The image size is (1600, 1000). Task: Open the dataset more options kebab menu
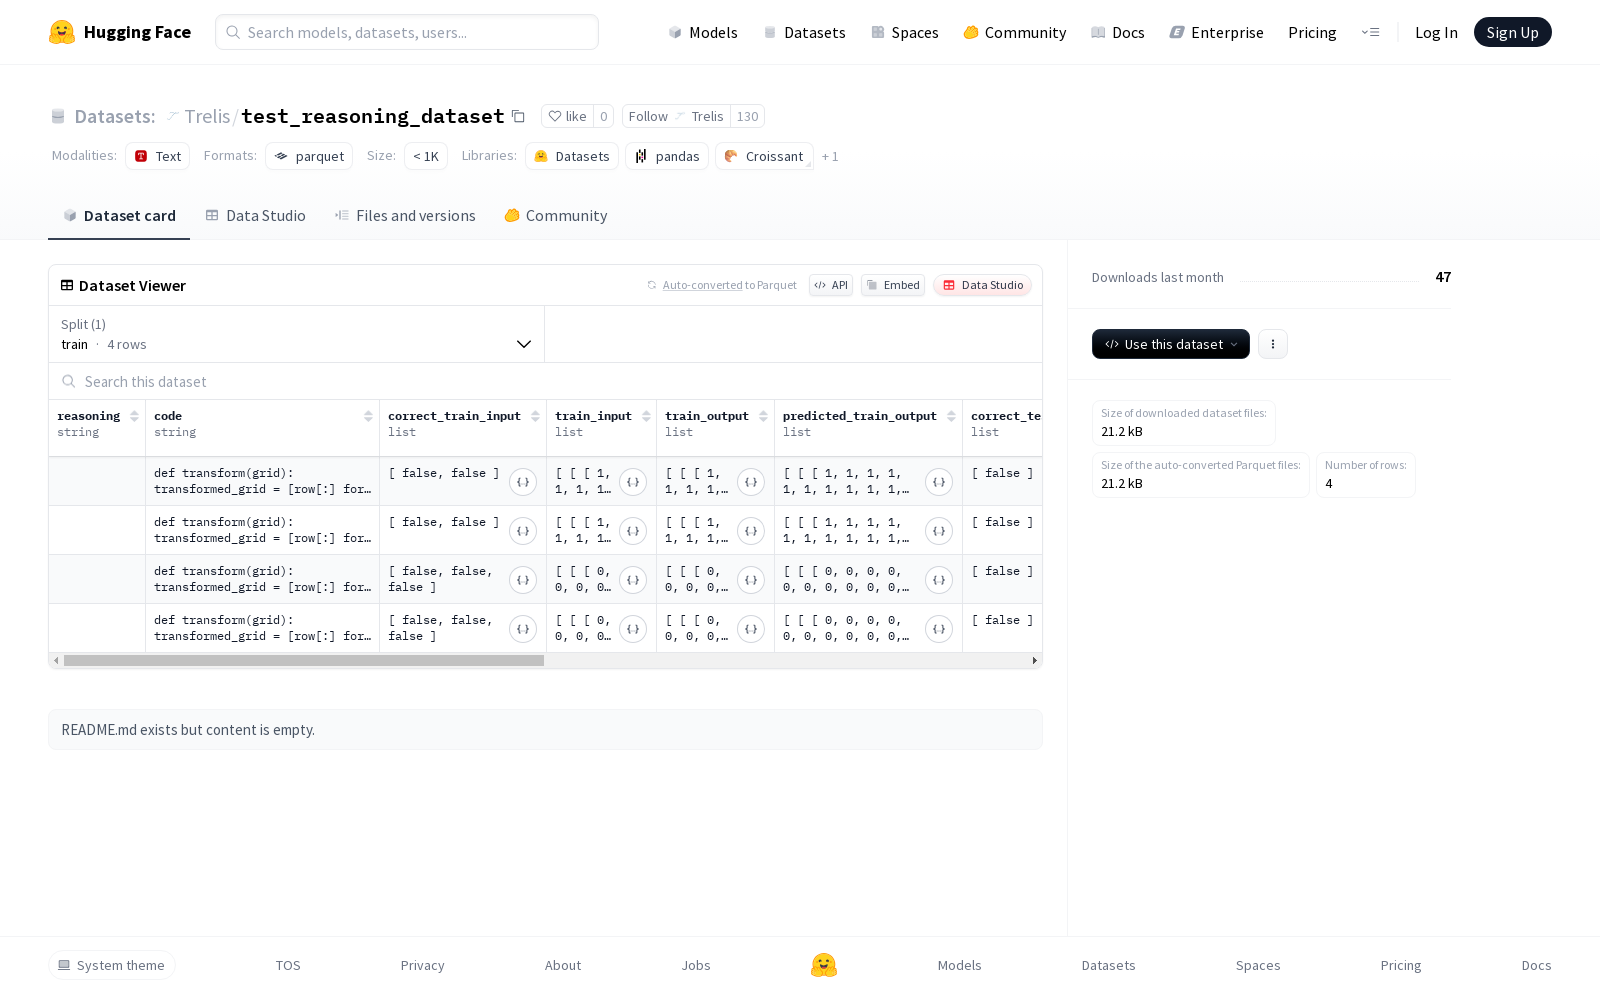coord(1273,344)
